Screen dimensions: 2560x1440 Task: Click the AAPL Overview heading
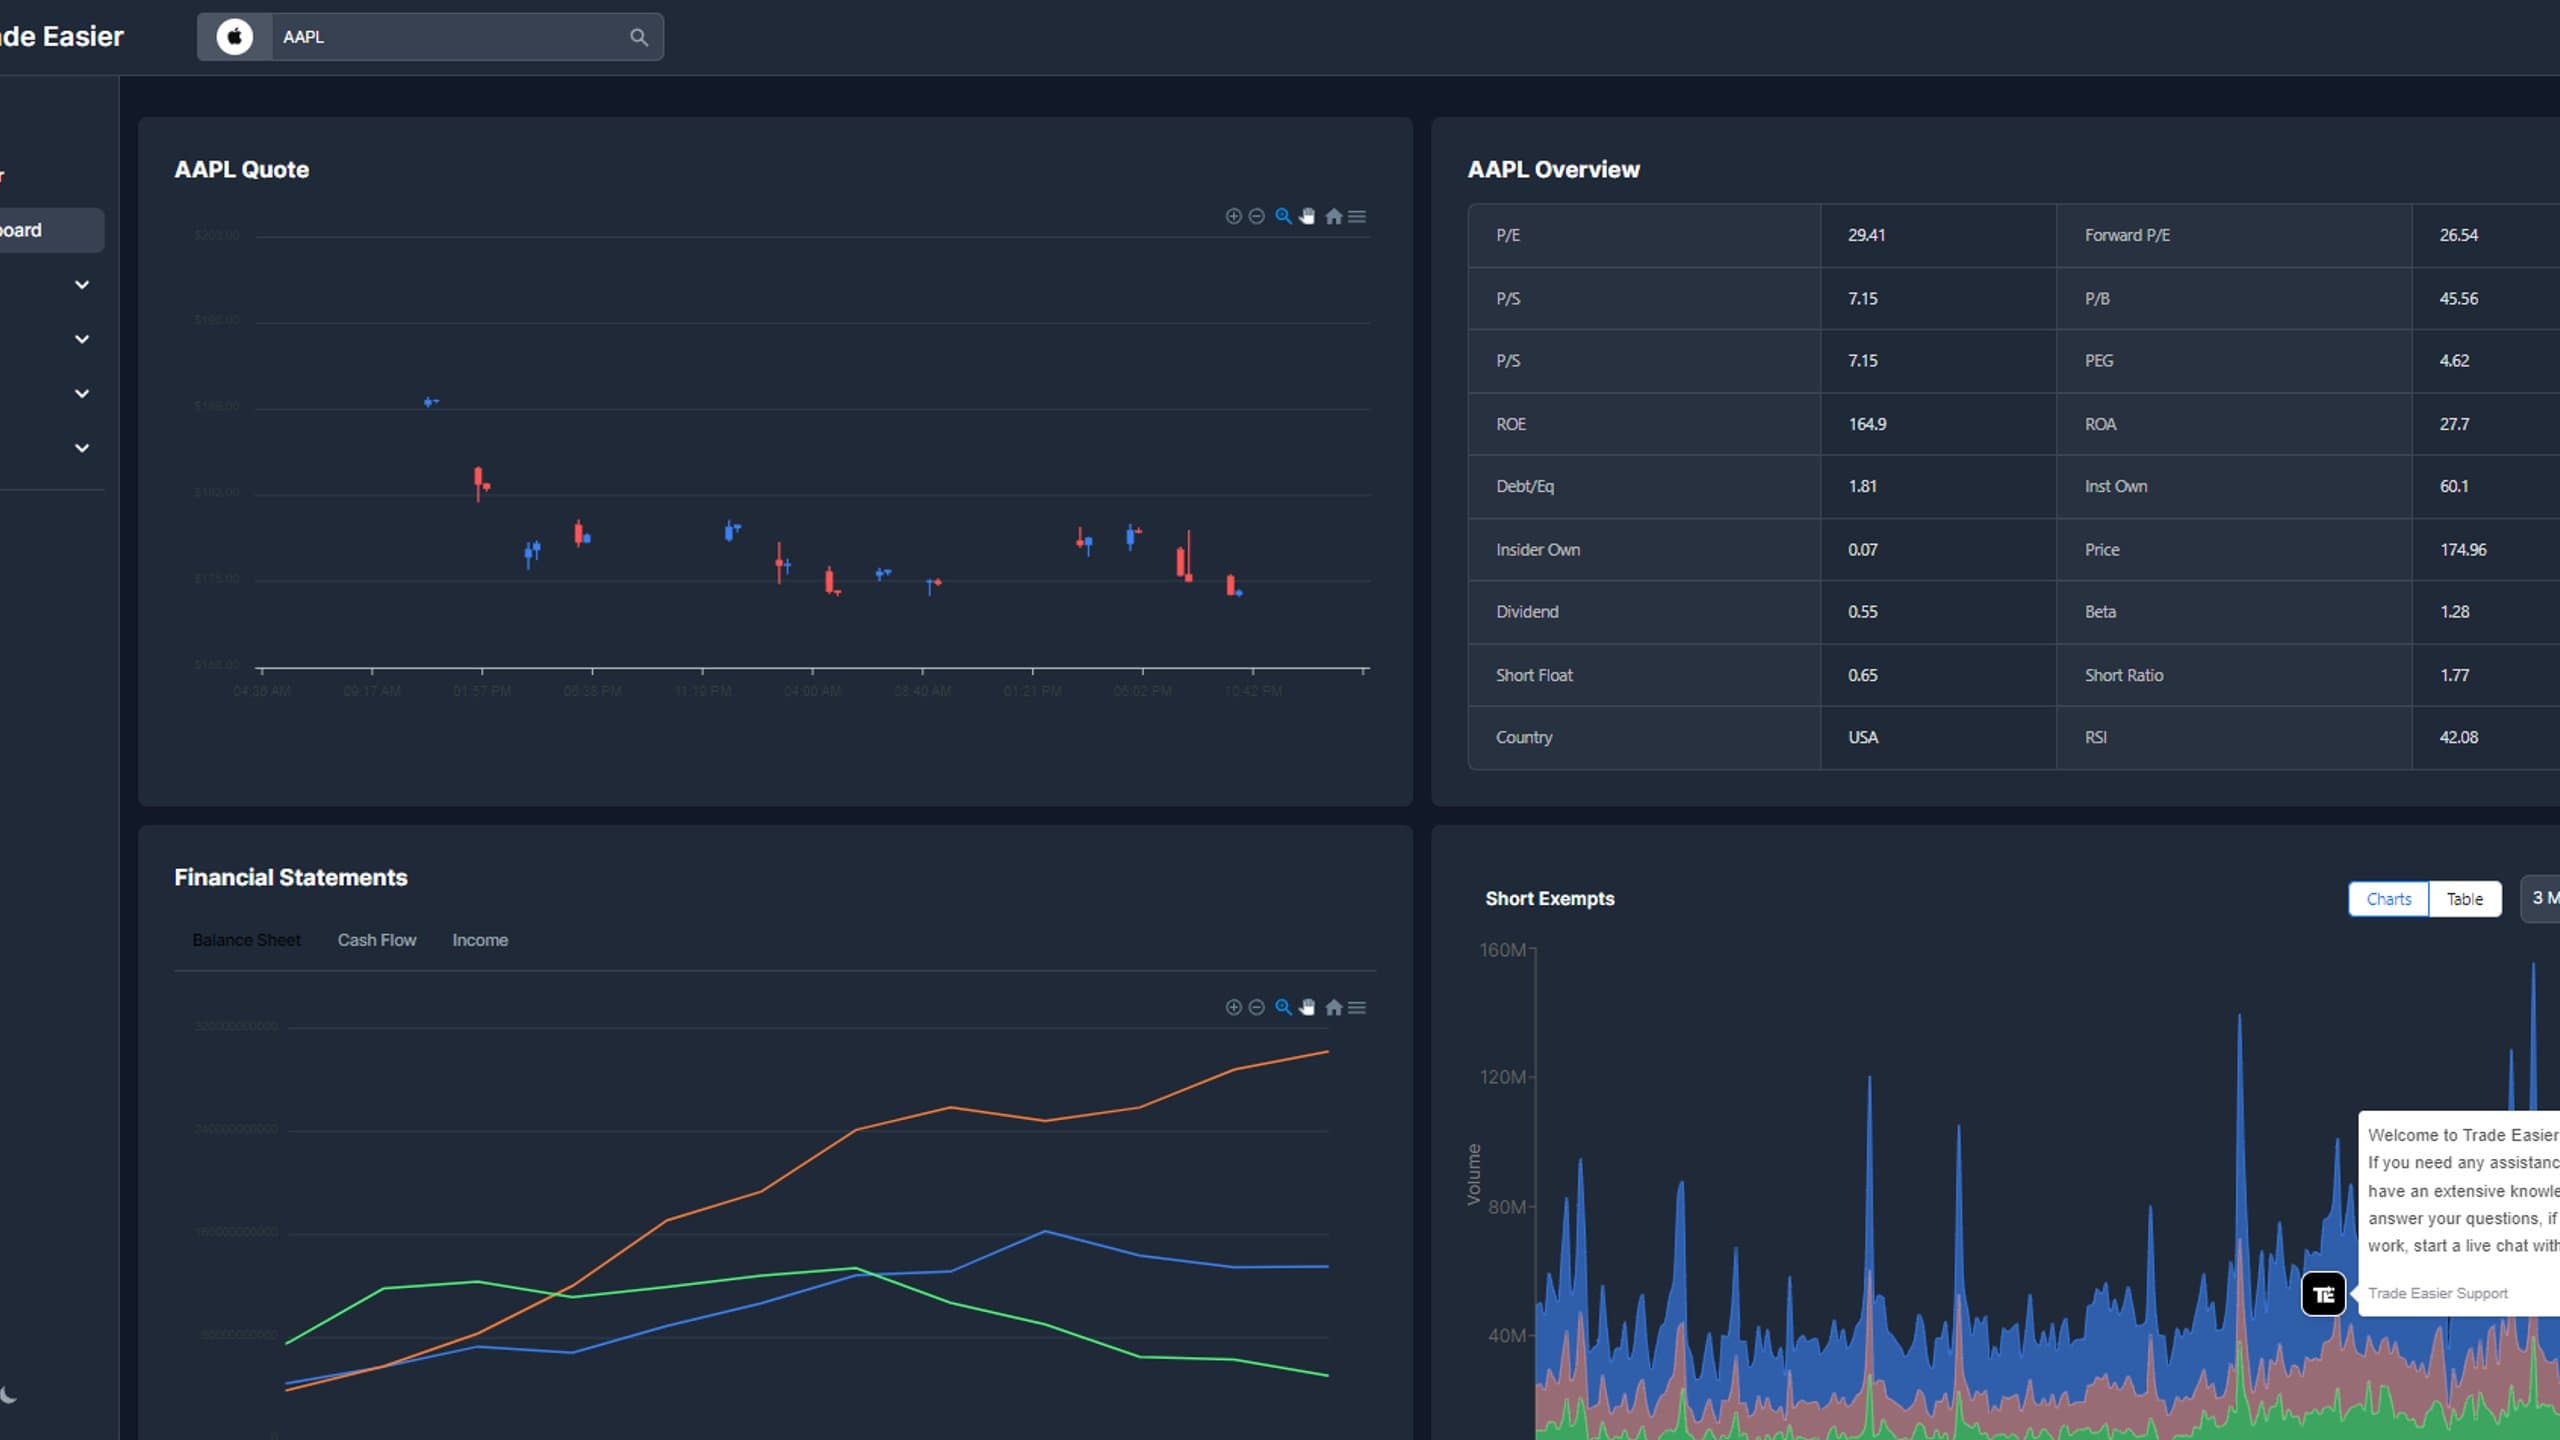(x=1553, y=170)
